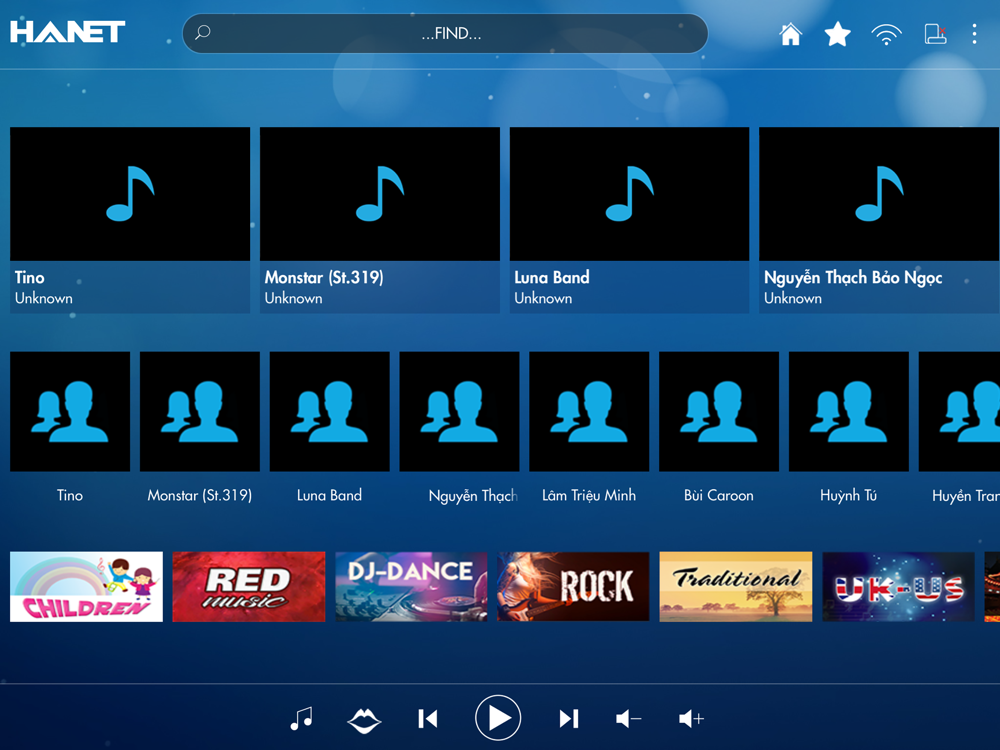Click 'Unknown' under the Luna Band card
Image resolution: width=1000 pixels, height=750 pixels.
[x=543, y=298]
